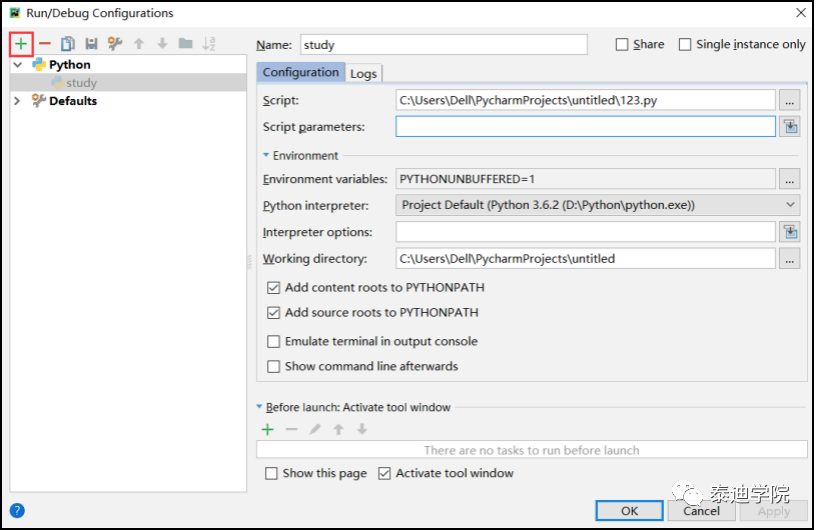Check Emulate terminal in output console
This screenshot has height=530, width=816.
274,342
